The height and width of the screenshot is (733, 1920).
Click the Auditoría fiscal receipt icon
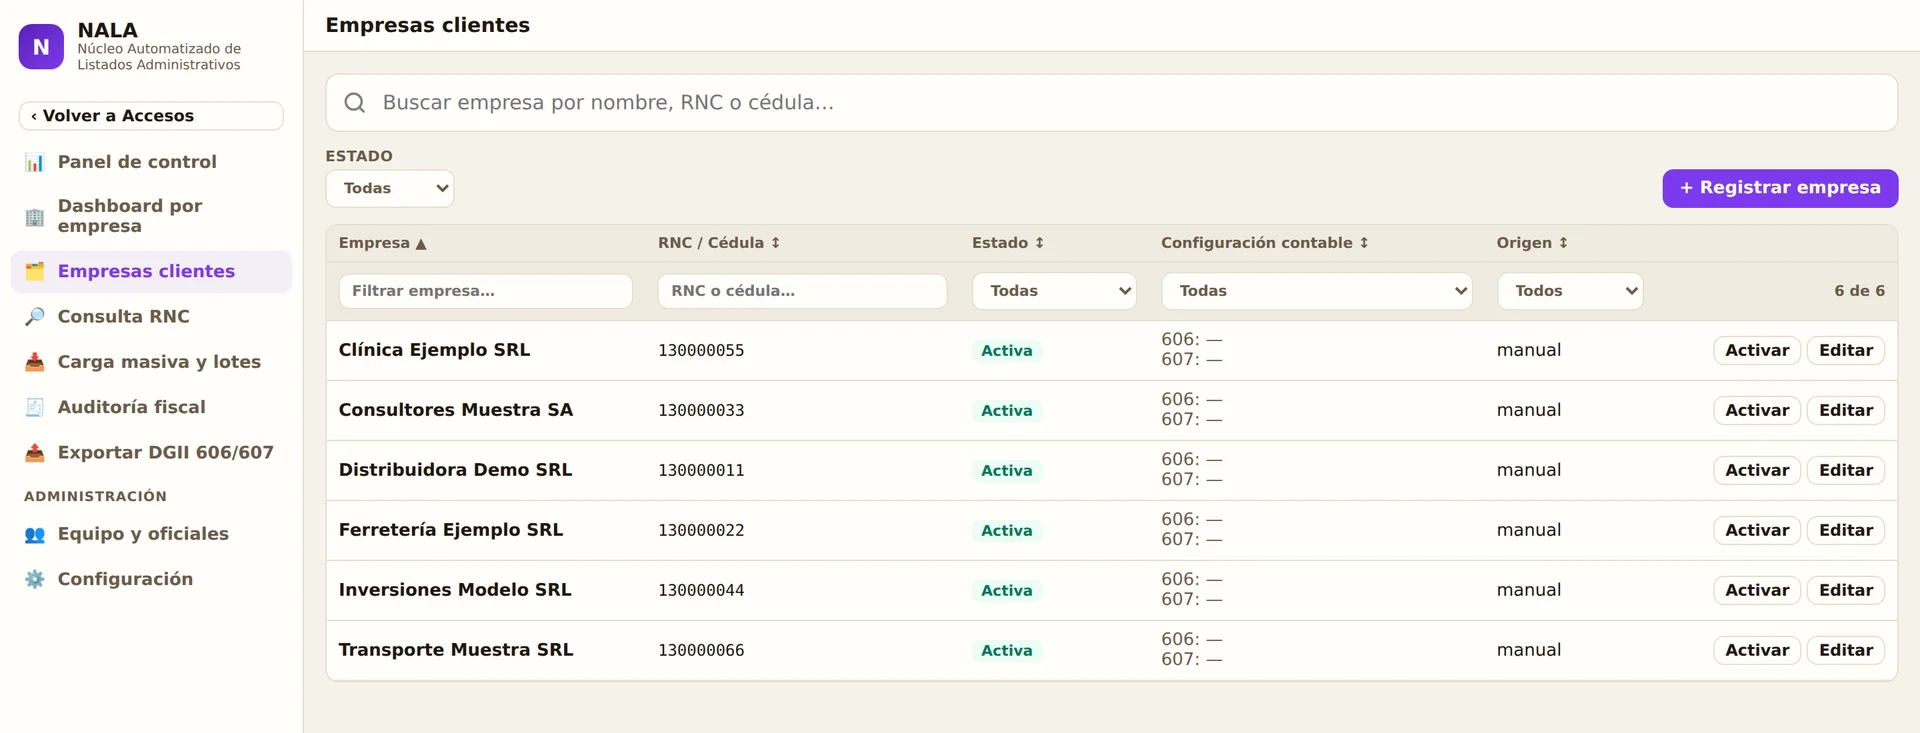35,407
